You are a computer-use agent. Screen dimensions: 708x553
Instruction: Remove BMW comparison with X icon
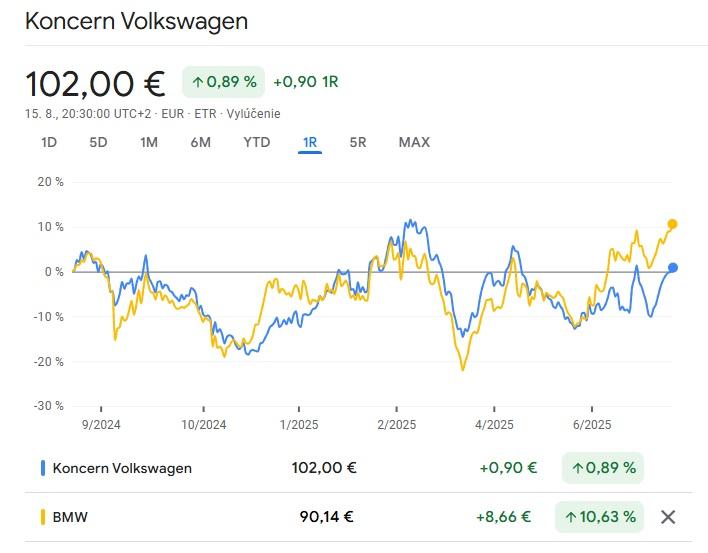click(668, 517)
